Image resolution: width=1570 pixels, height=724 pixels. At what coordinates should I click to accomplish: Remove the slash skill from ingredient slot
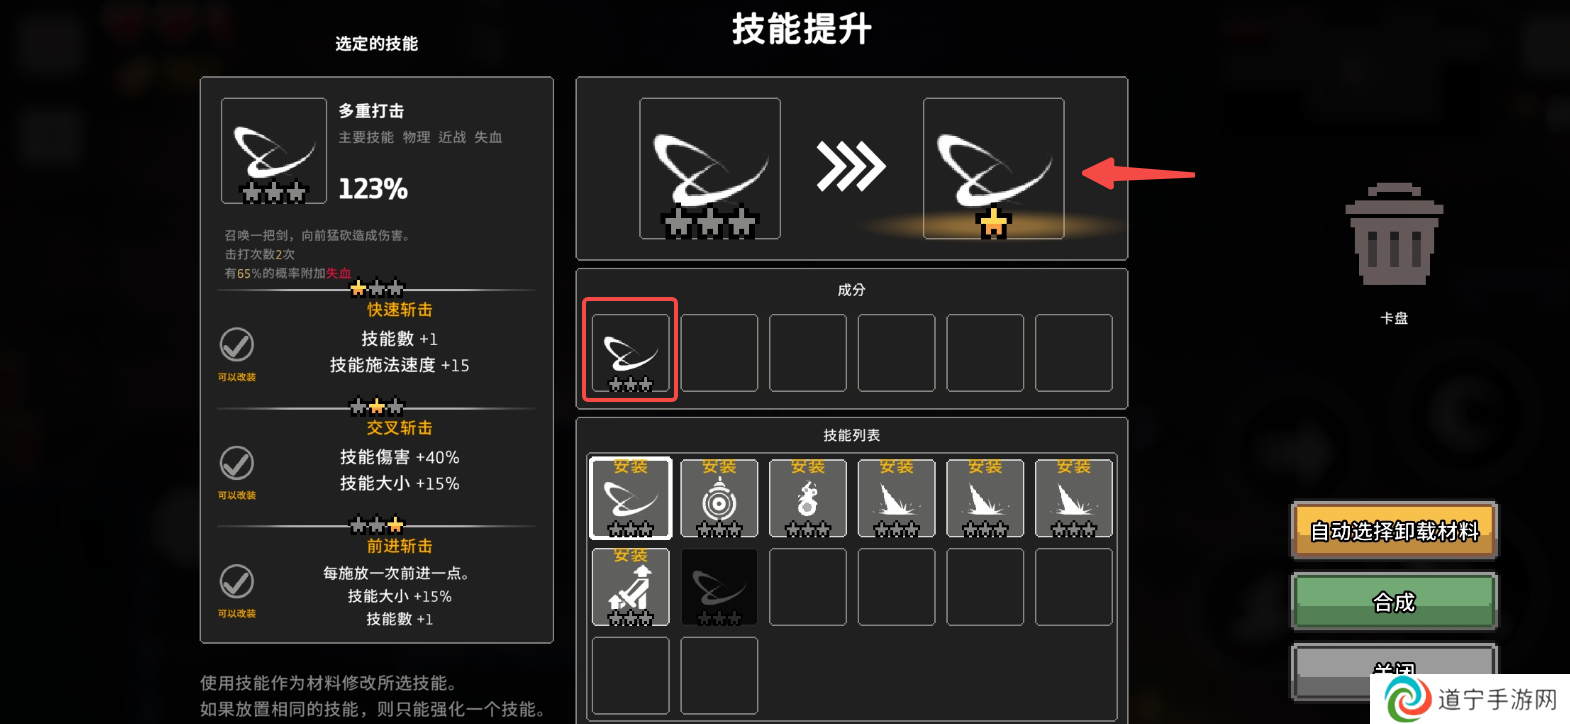coord(631,352)
